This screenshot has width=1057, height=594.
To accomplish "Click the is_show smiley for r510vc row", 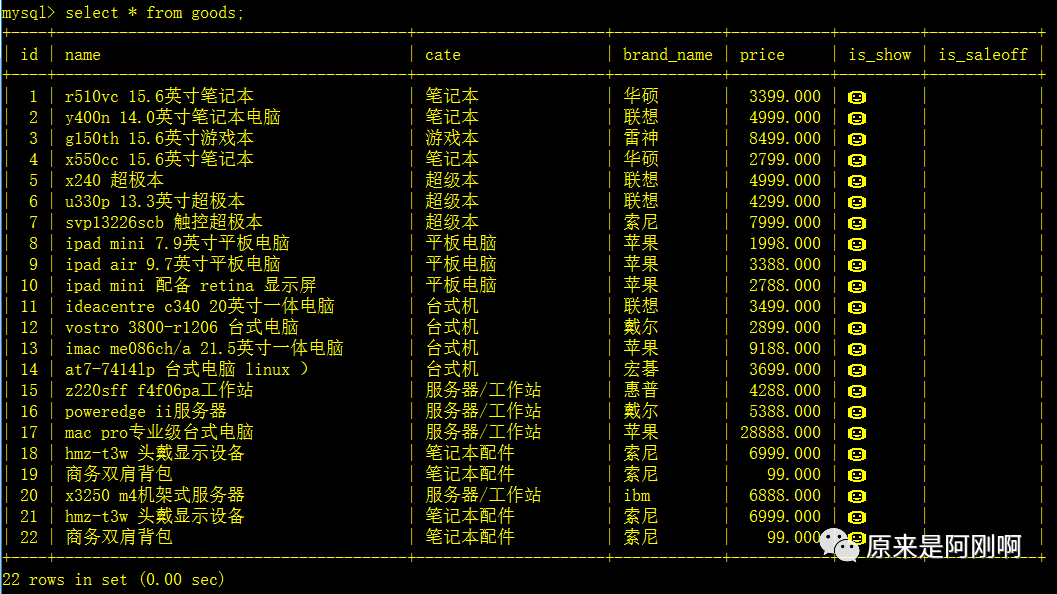I will tap(857, 97).
